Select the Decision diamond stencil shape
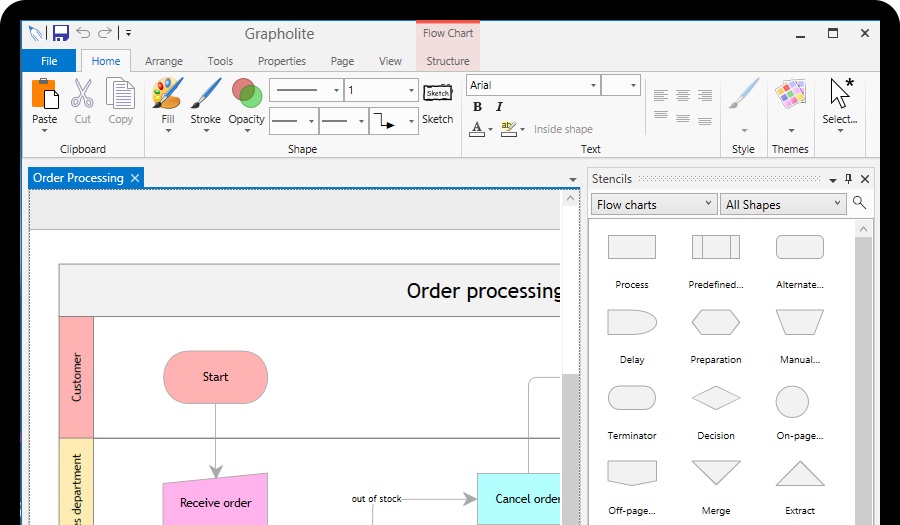This screenshot has width=900, height=525. (716, 398)
